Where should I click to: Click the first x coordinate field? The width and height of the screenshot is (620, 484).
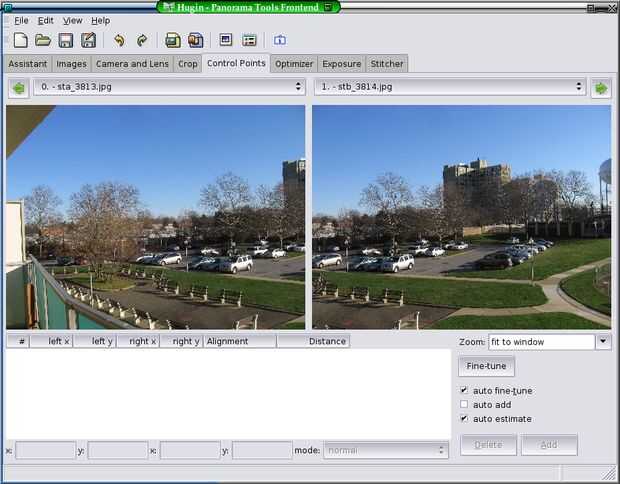coord(45,450)
